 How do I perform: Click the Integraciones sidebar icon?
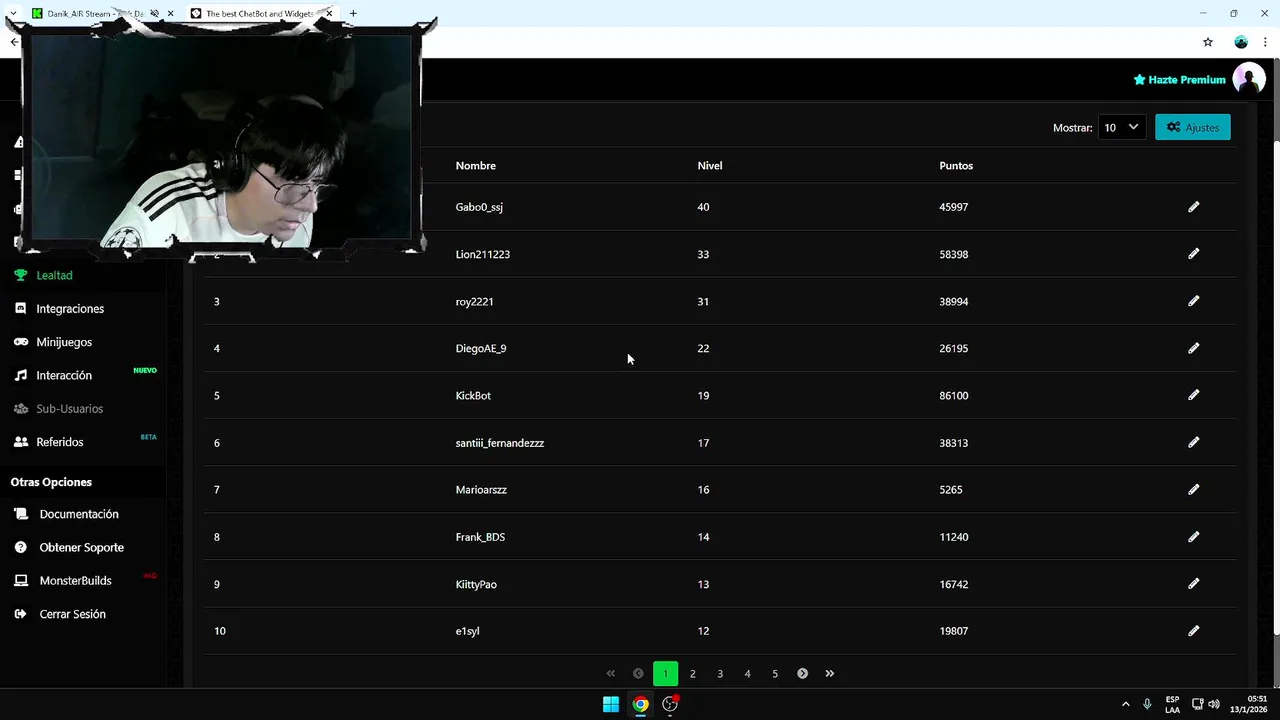(x=20, y=308)
